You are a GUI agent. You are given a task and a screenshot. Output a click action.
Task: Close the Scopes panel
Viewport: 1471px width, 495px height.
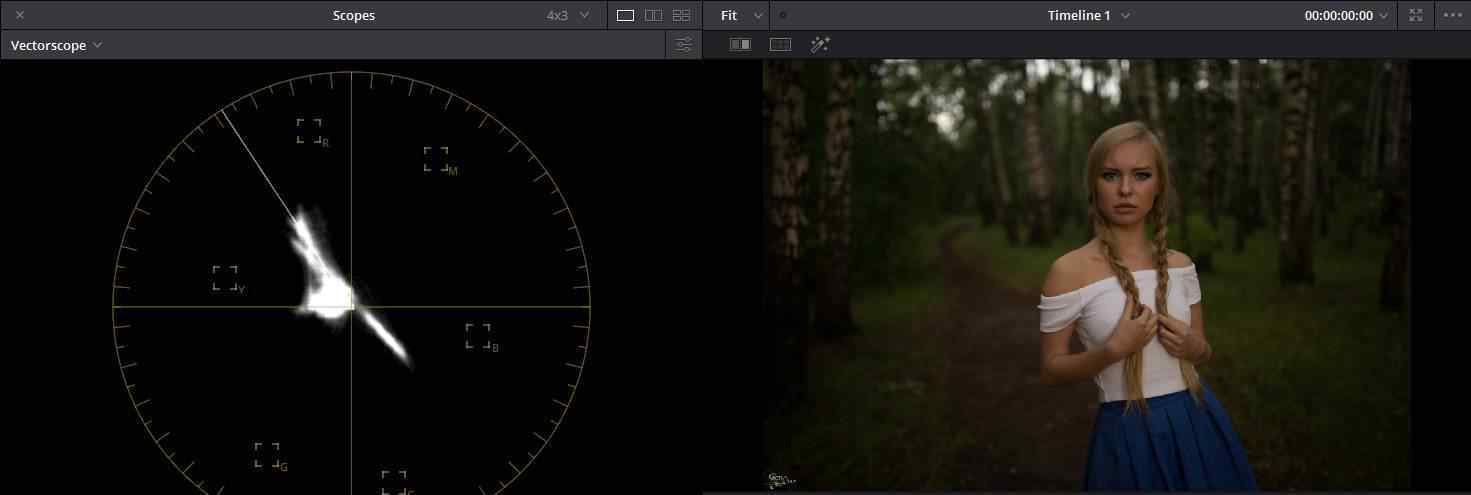tap(20, 15)
